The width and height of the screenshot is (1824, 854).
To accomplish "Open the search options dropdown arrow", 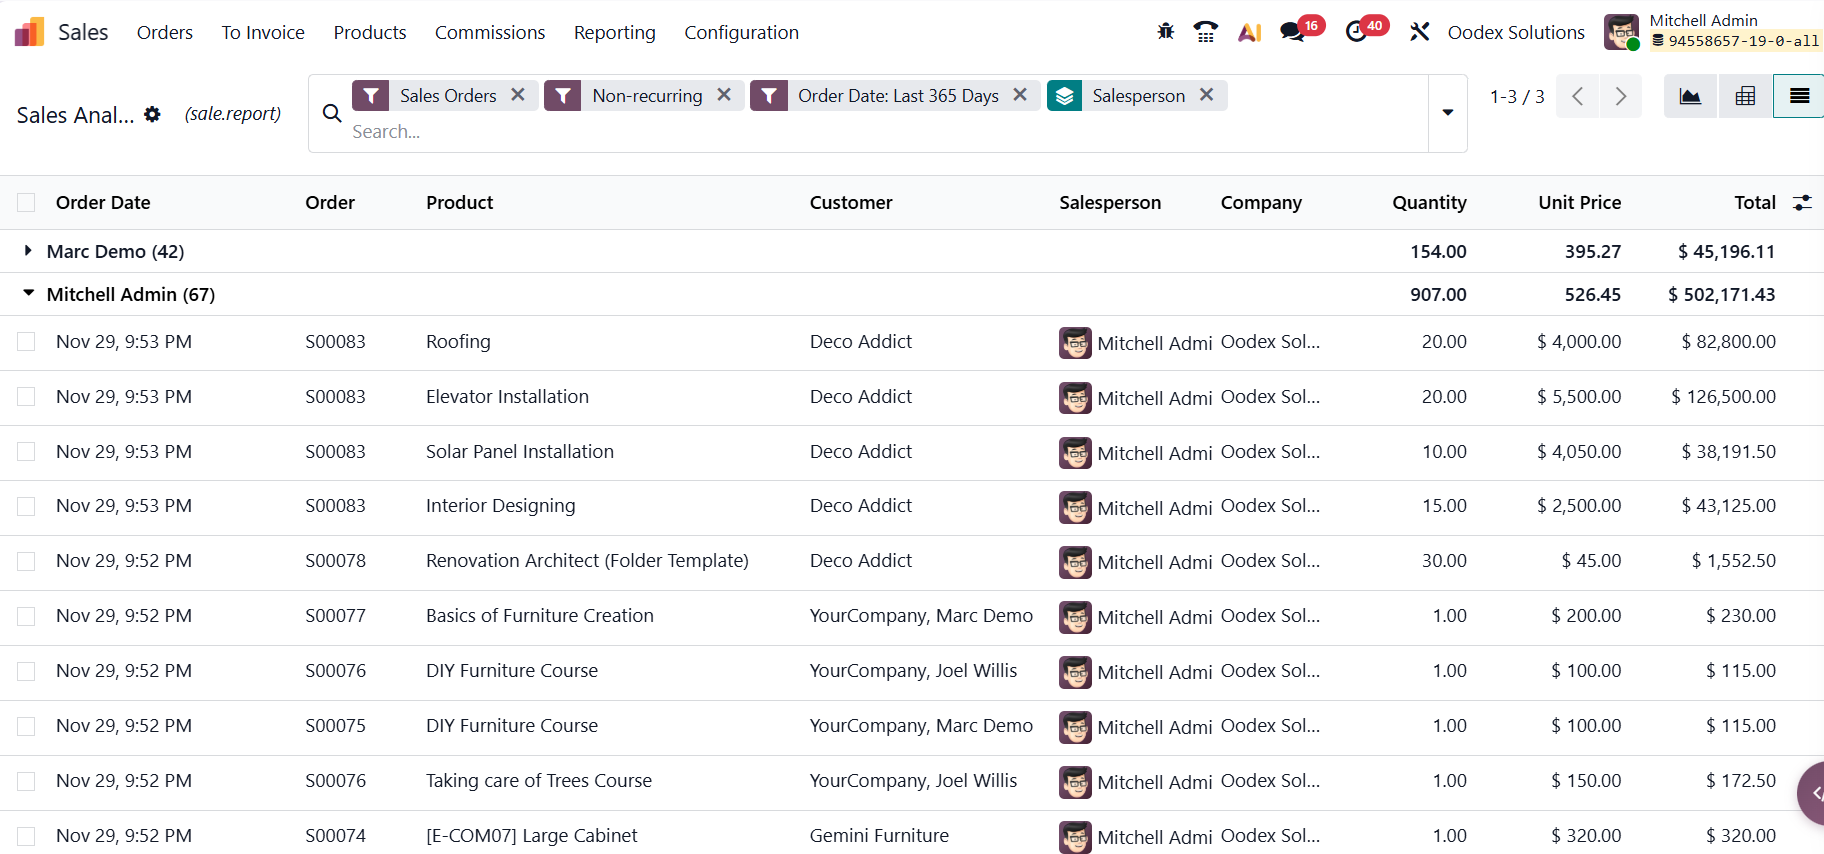I will (1447, 113).
